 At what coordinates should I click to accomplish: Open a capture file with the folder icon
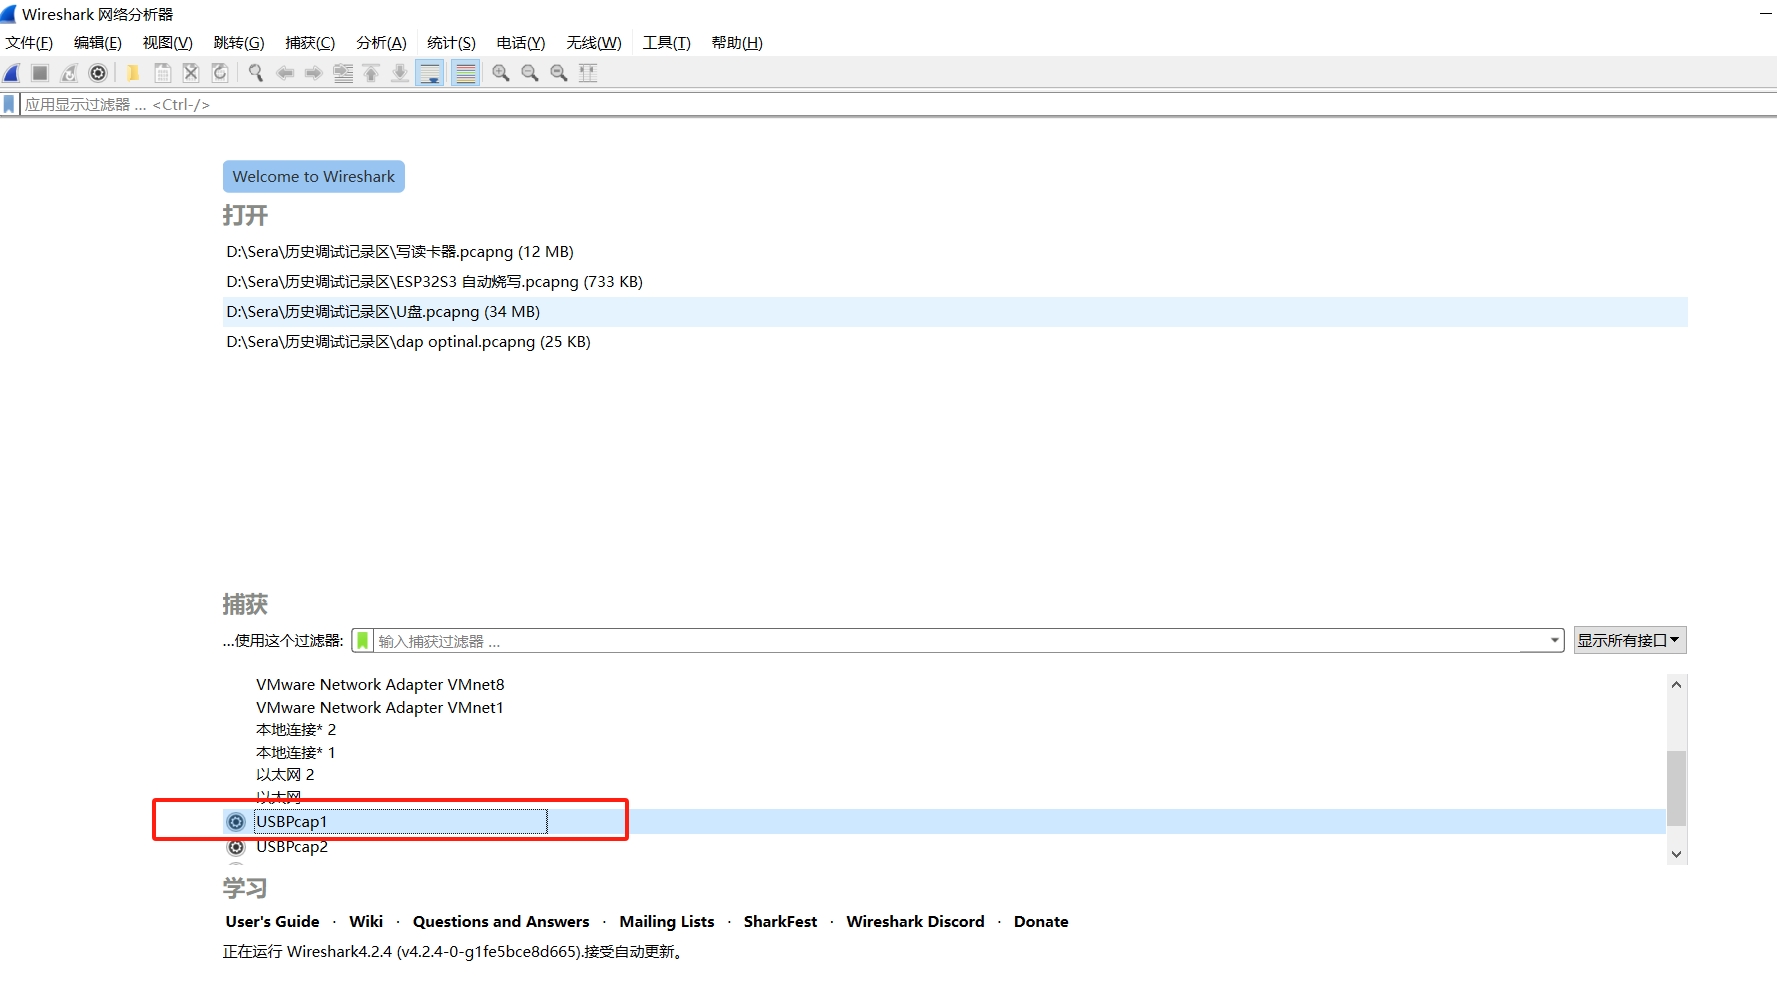[x=133, y=73]
